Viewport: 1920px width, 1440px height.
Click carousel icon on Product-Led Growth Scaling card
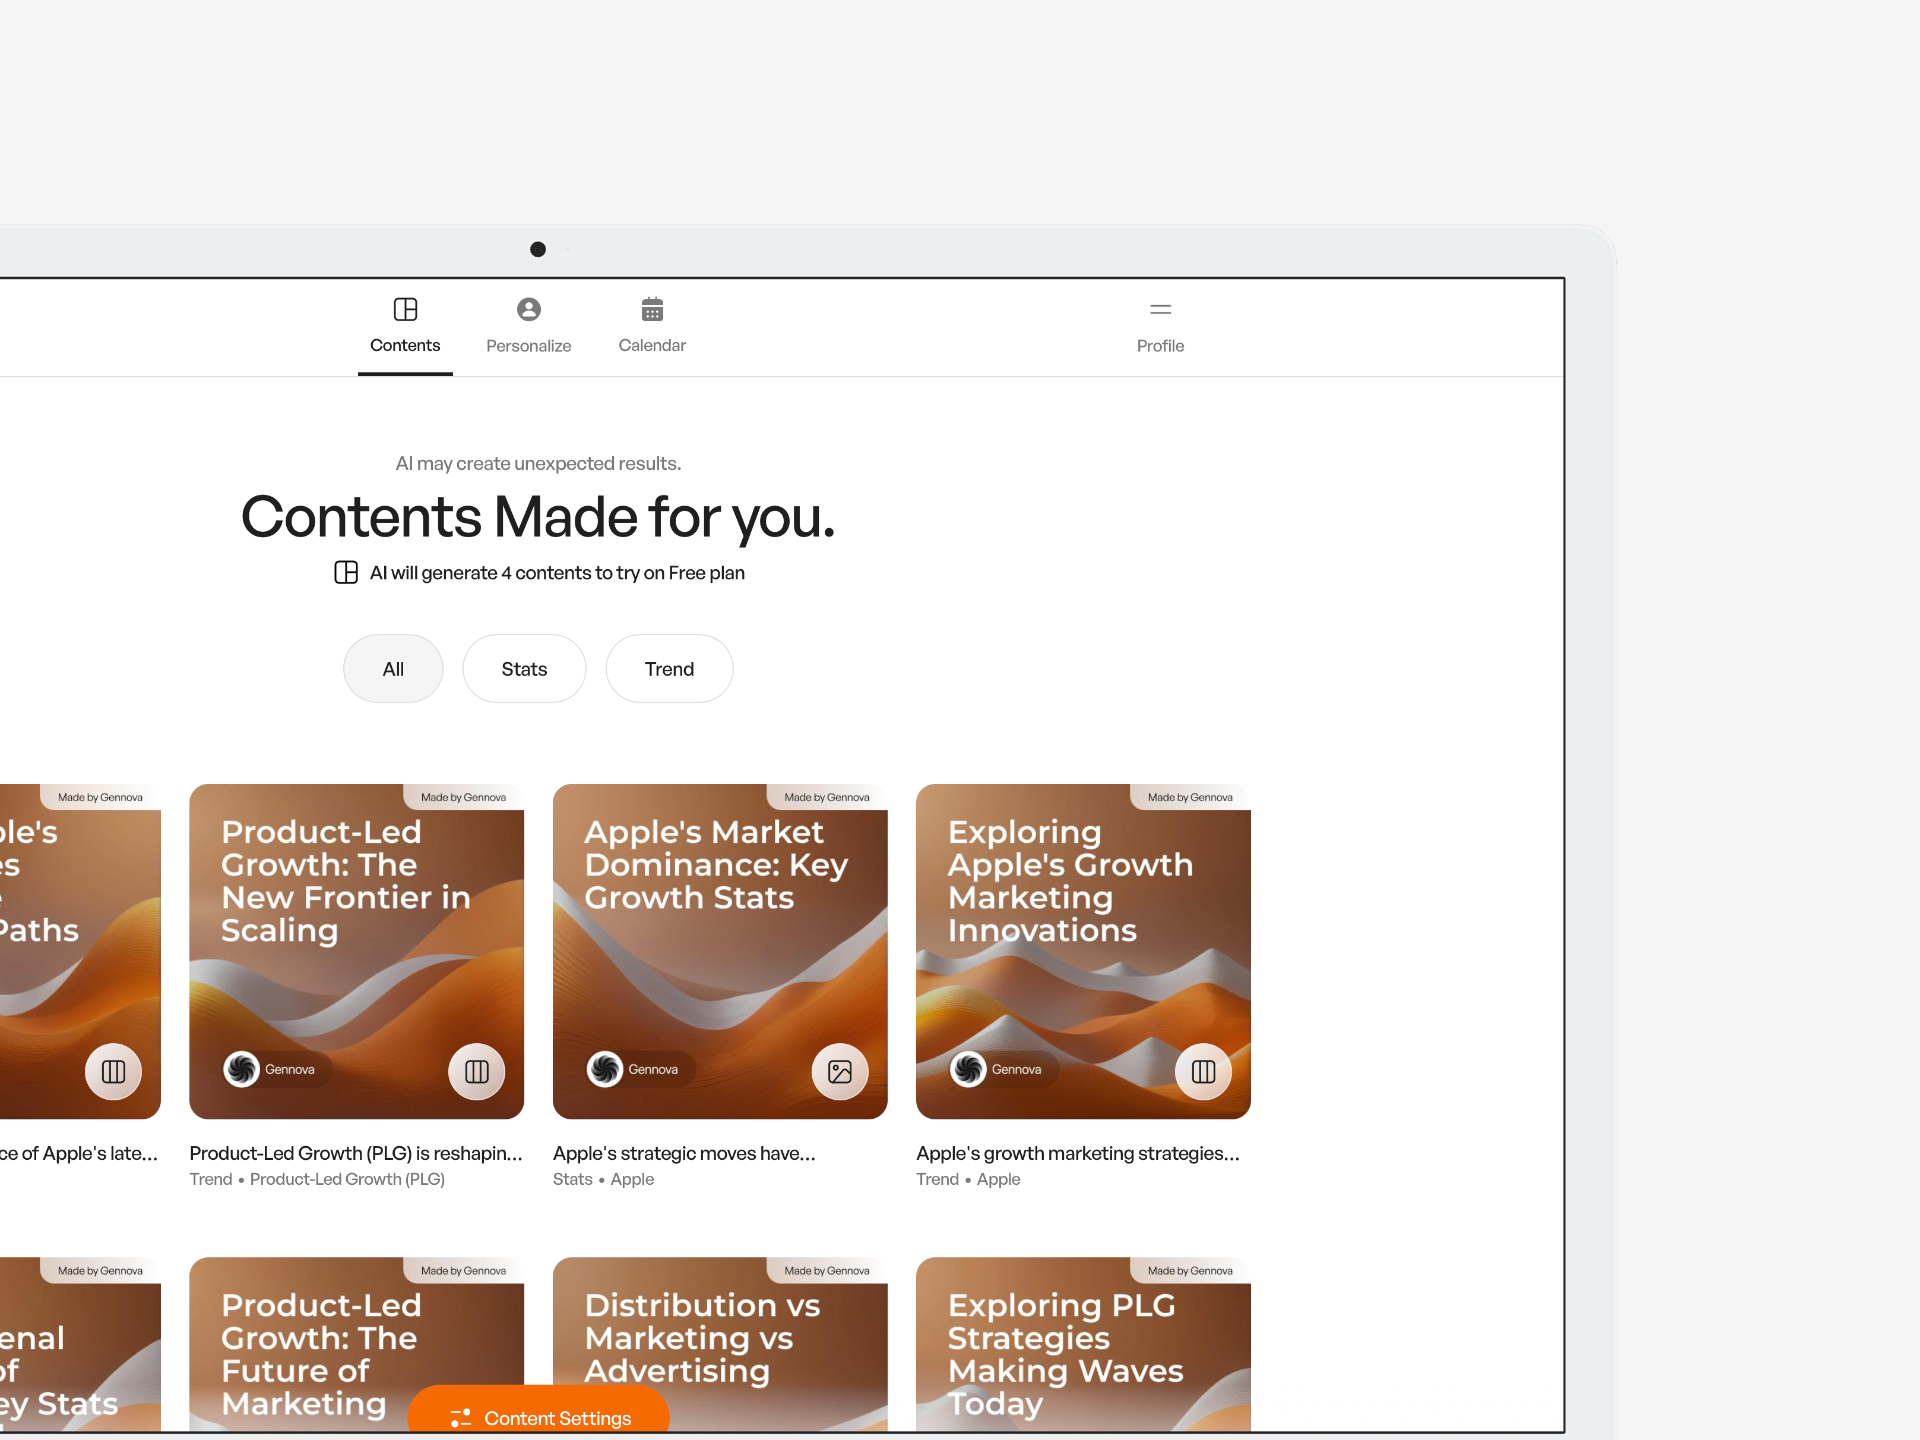coord(477,1071)
